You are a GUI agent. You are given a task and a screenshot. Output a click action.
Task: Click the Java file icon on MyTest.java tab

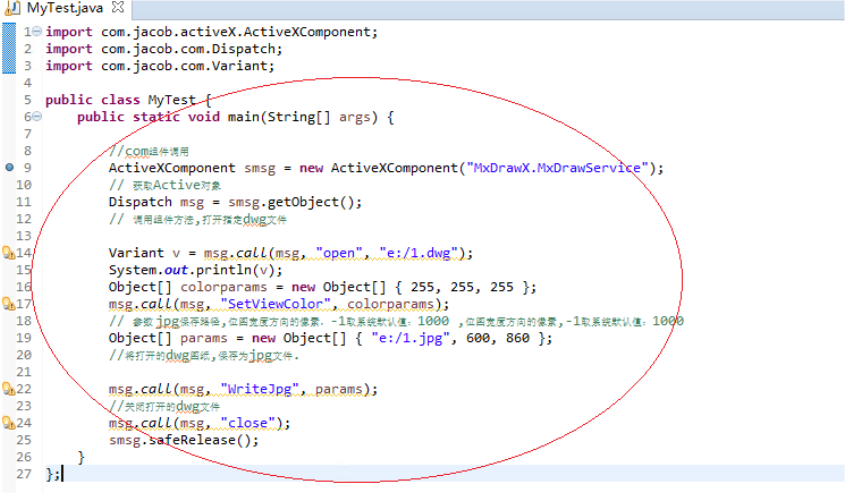coord(14,8)
